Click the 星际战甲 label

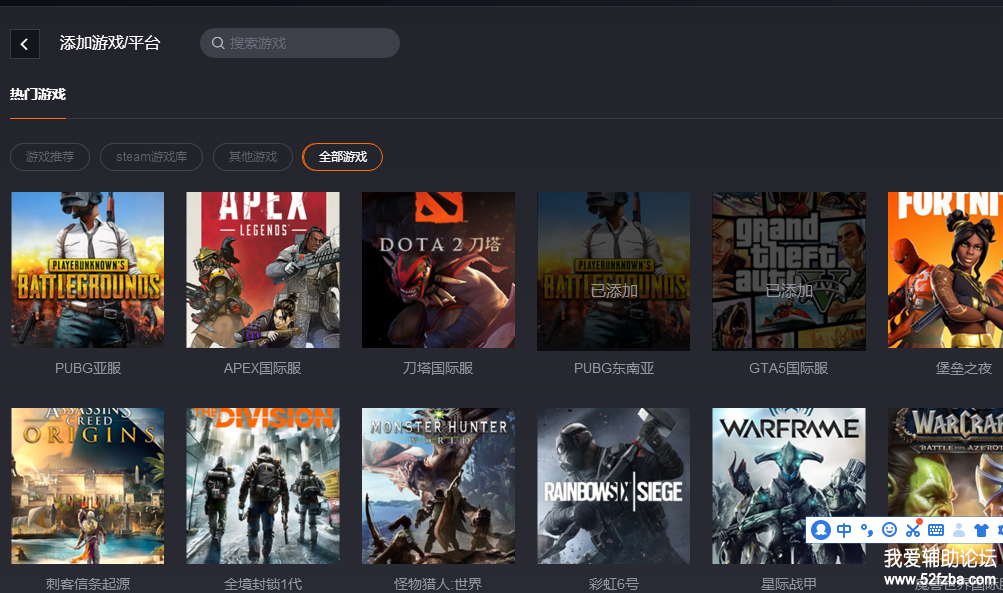(x=789, y=584)
